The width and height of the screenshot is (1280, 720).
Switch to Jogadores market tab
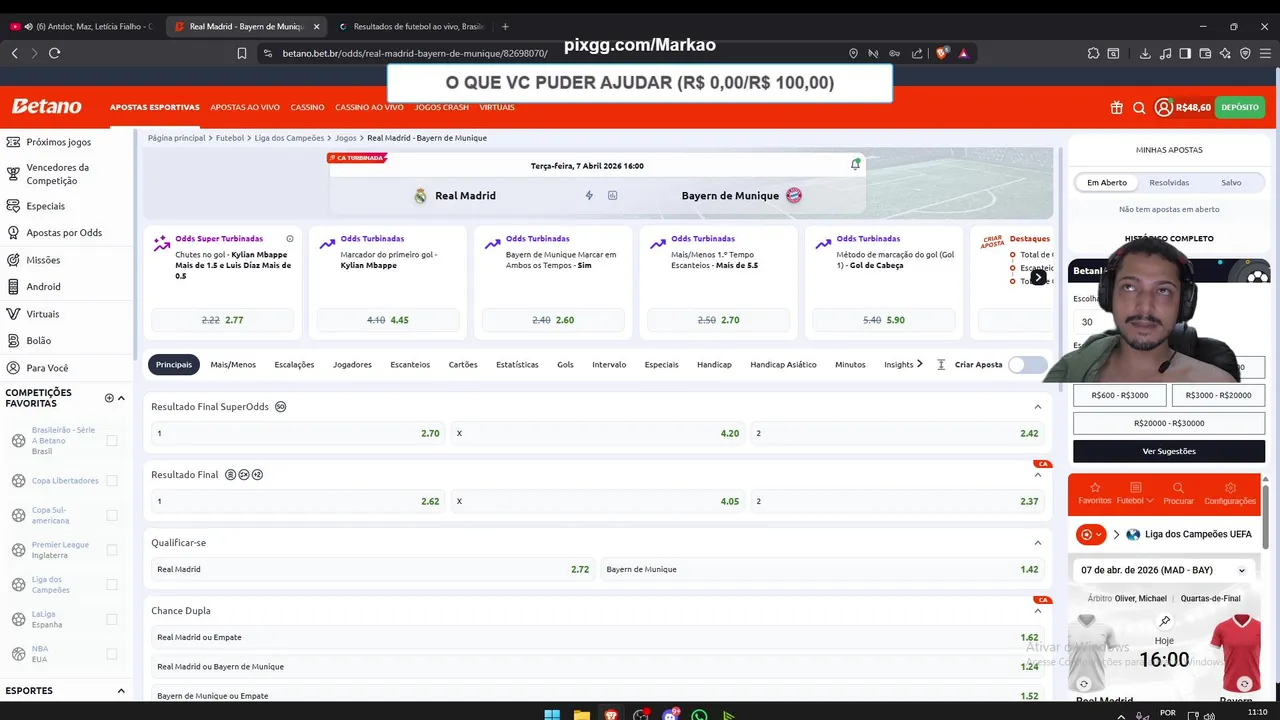pos(352,365)
